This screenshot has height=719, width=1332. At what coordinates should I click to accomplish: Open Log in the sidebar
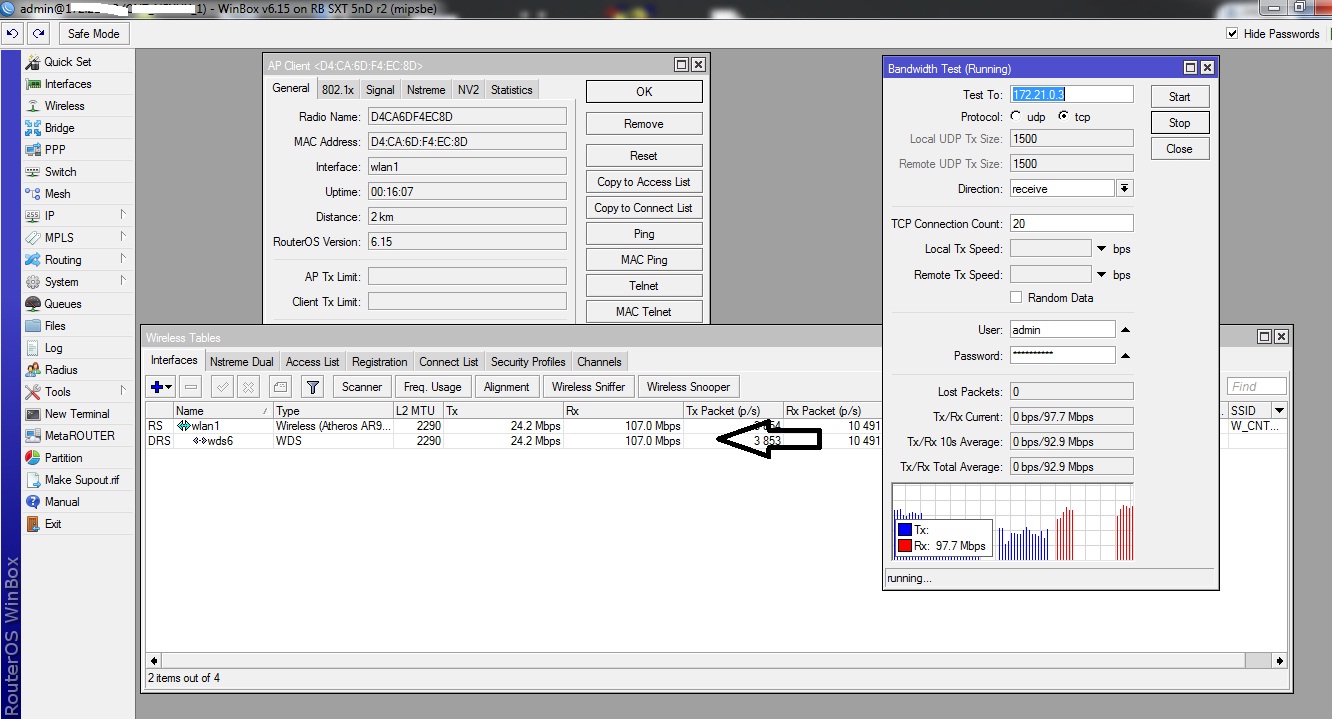(x=53, y=348)
